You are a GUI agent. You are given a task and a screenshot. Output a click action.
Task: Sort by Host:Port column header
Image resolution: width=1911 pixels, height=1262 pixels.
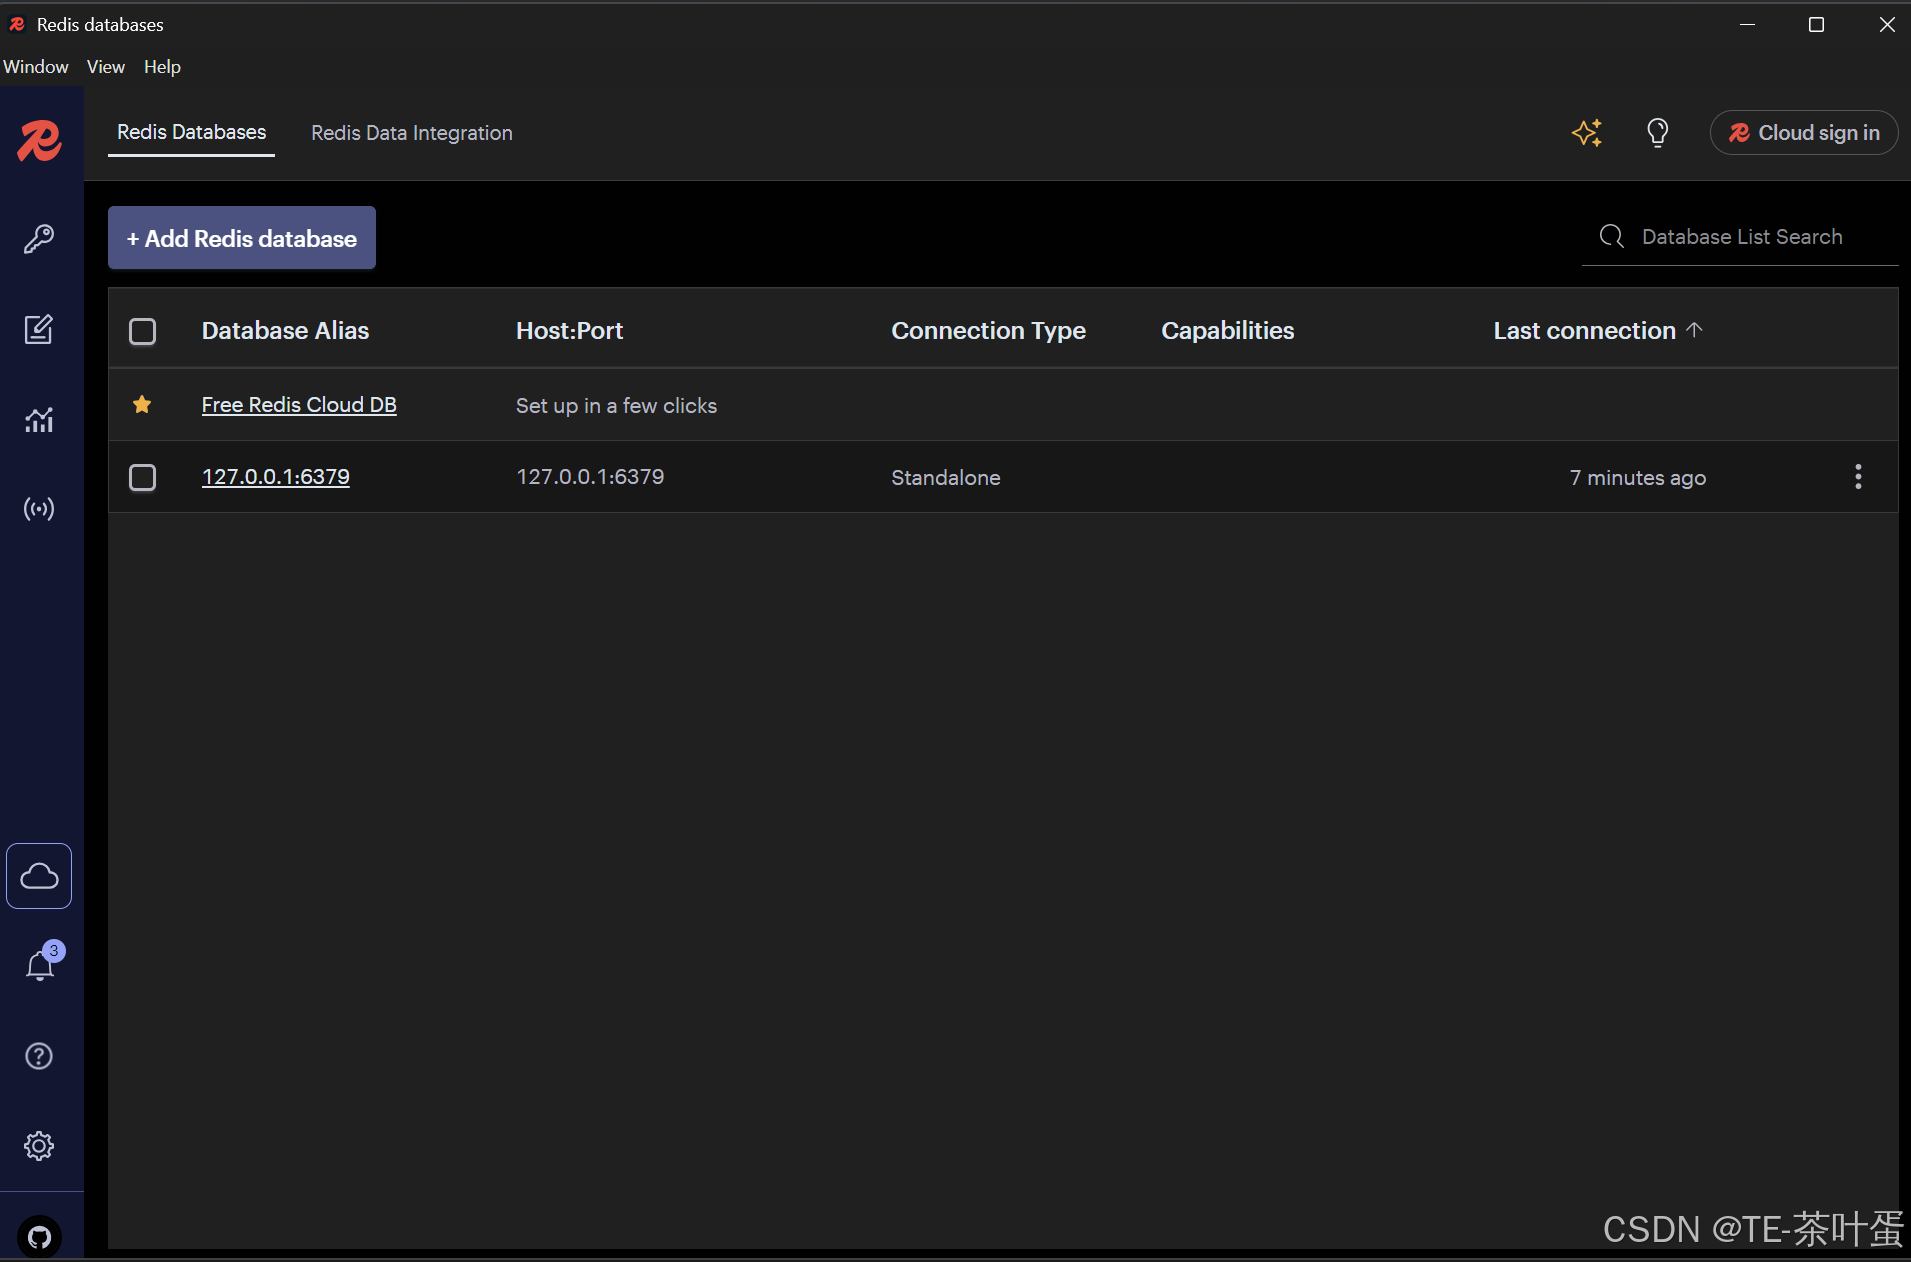click(x=569, y=331)
